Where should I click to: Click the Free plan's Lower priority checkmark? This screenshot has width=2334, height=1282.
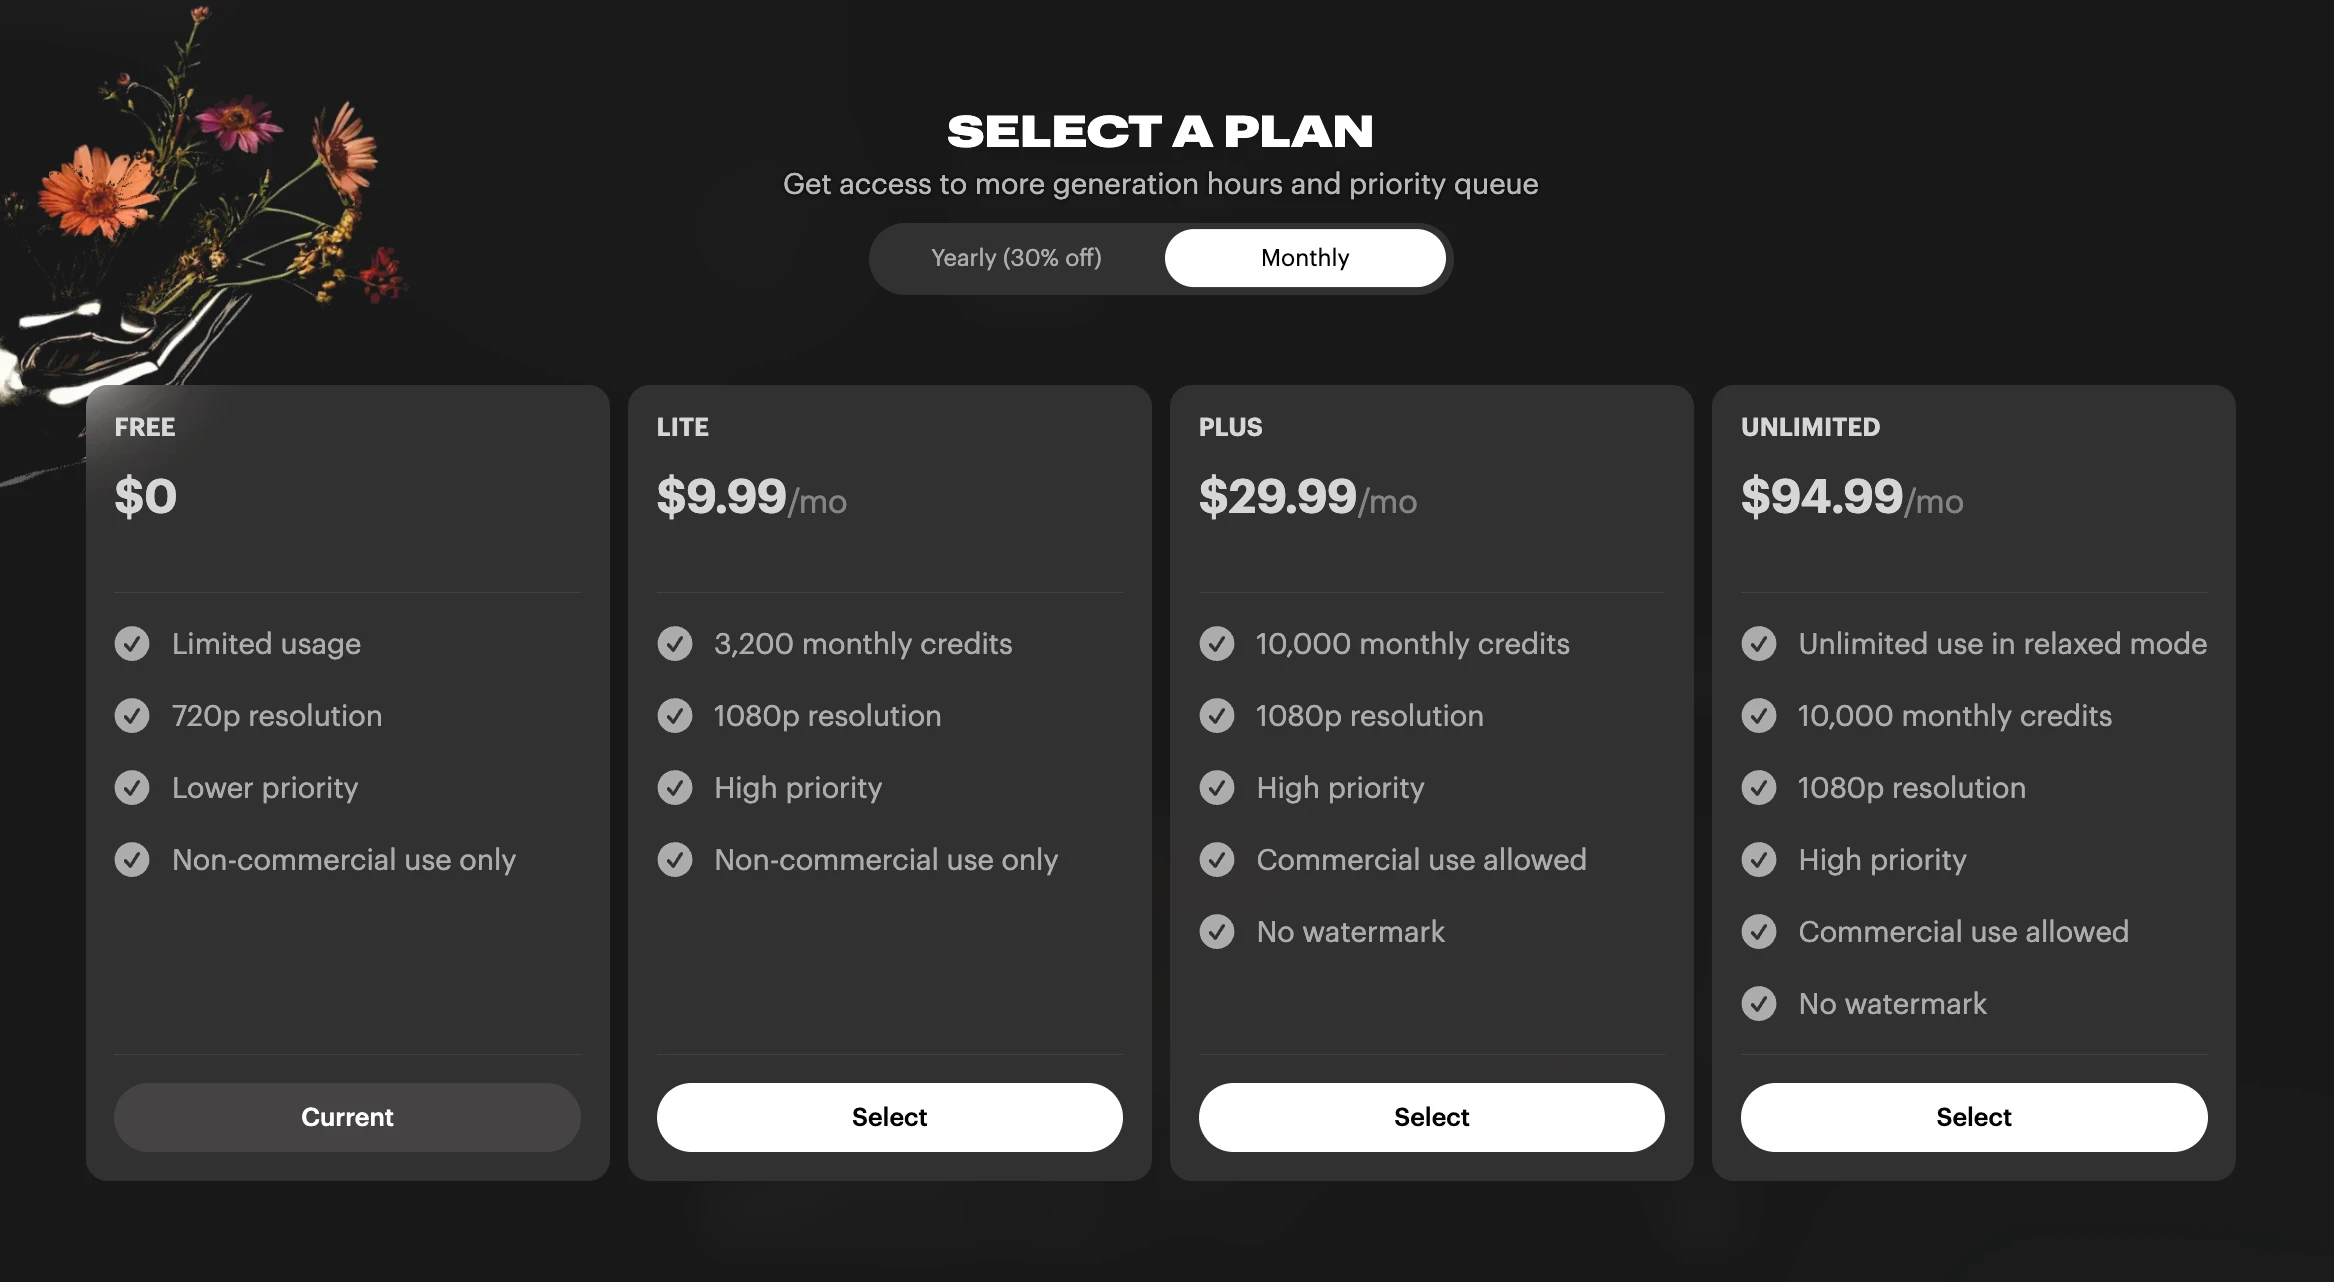tap(132, 788)
